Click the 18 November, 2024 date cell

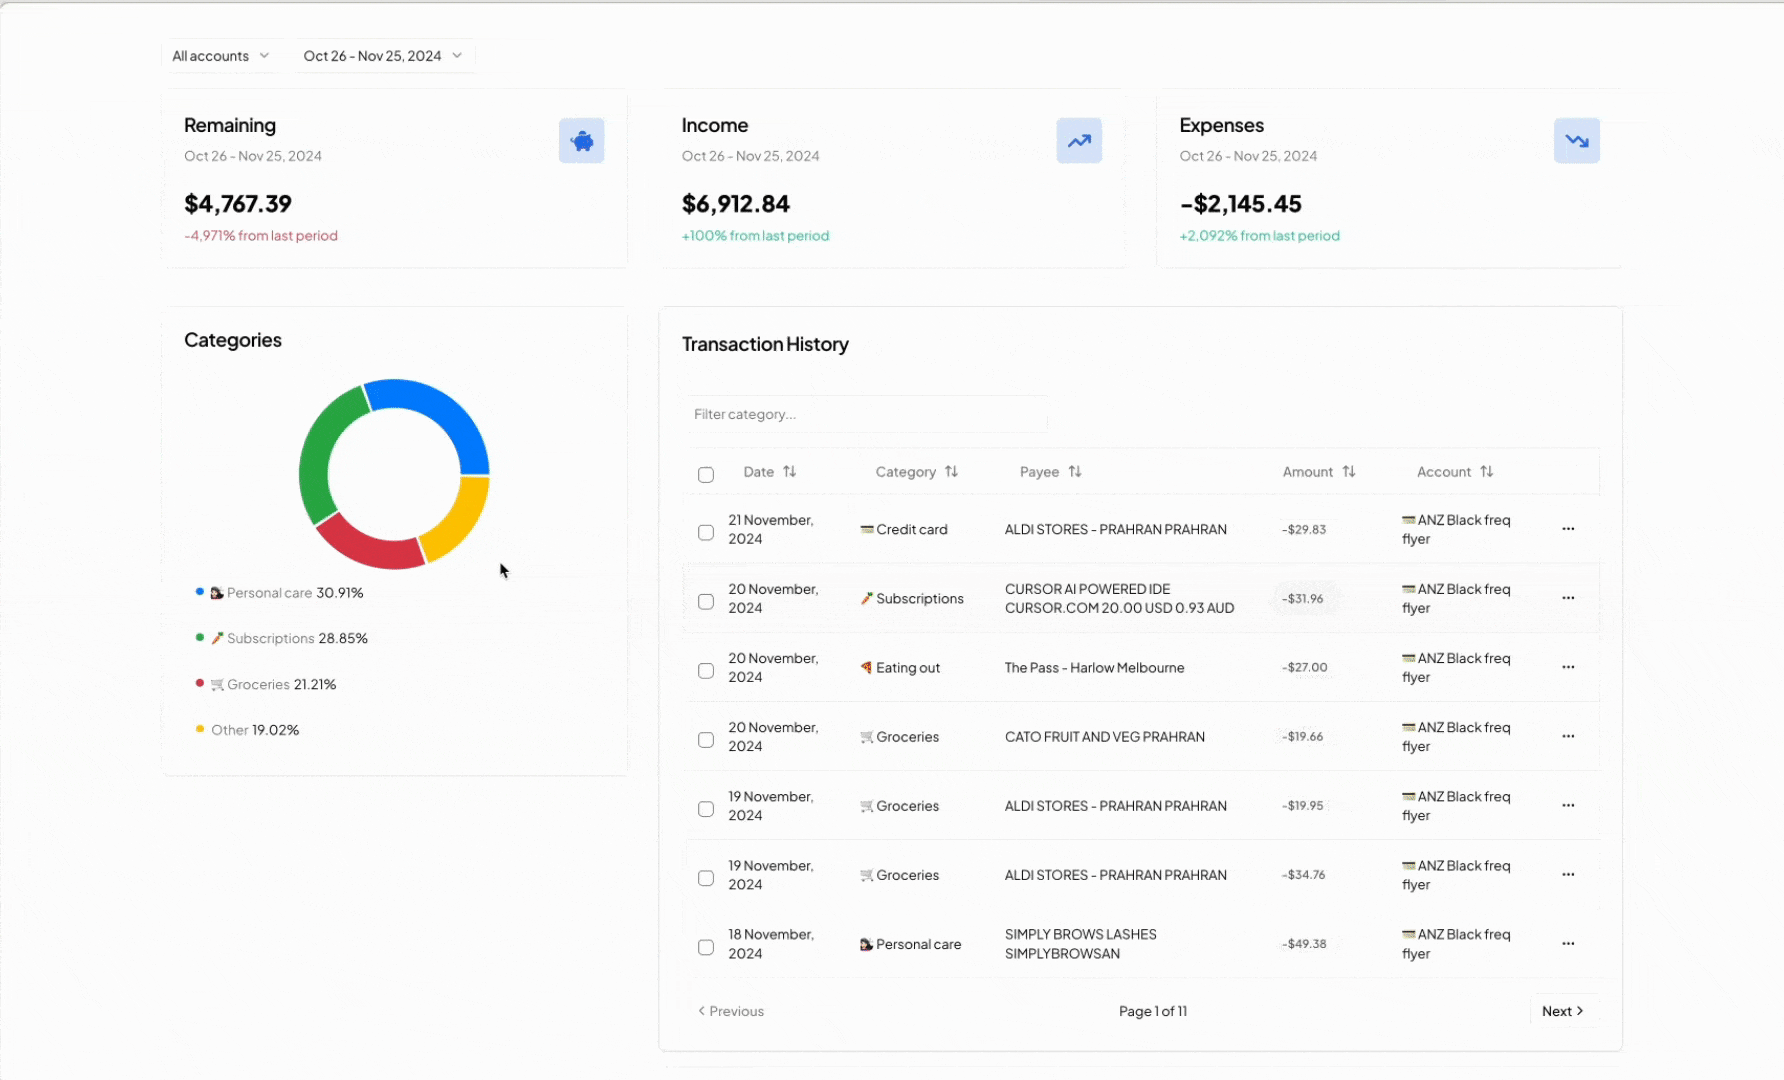pyautogui.click(x=771, y=944)
